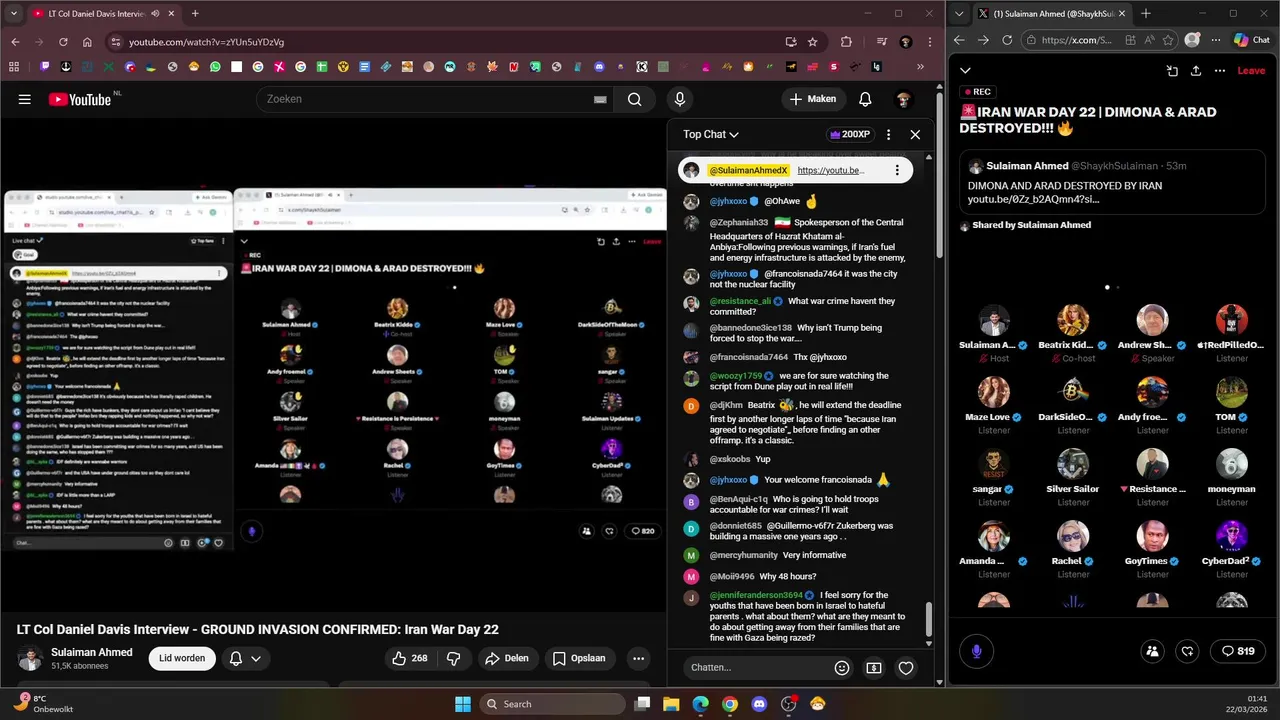The height and width of the screenshot is (720, 1280).
Task: Open the YouTube account avatar menu
Action: [903, 99]
